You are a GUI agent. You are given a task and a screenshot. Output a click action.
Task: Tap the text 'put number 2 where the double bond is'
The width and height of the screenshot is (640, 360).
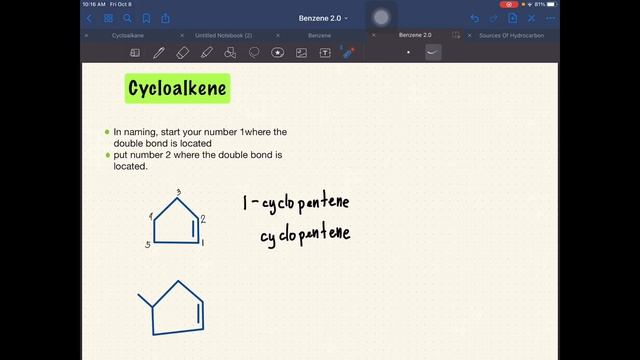pos(198,155)
